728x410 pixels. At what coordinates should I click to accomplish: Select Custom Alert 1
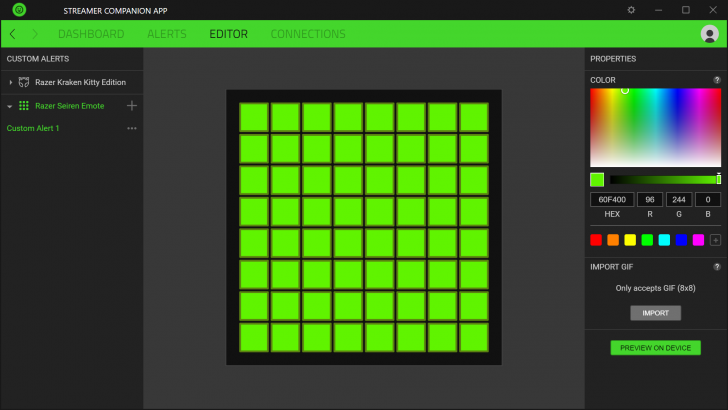33,128
